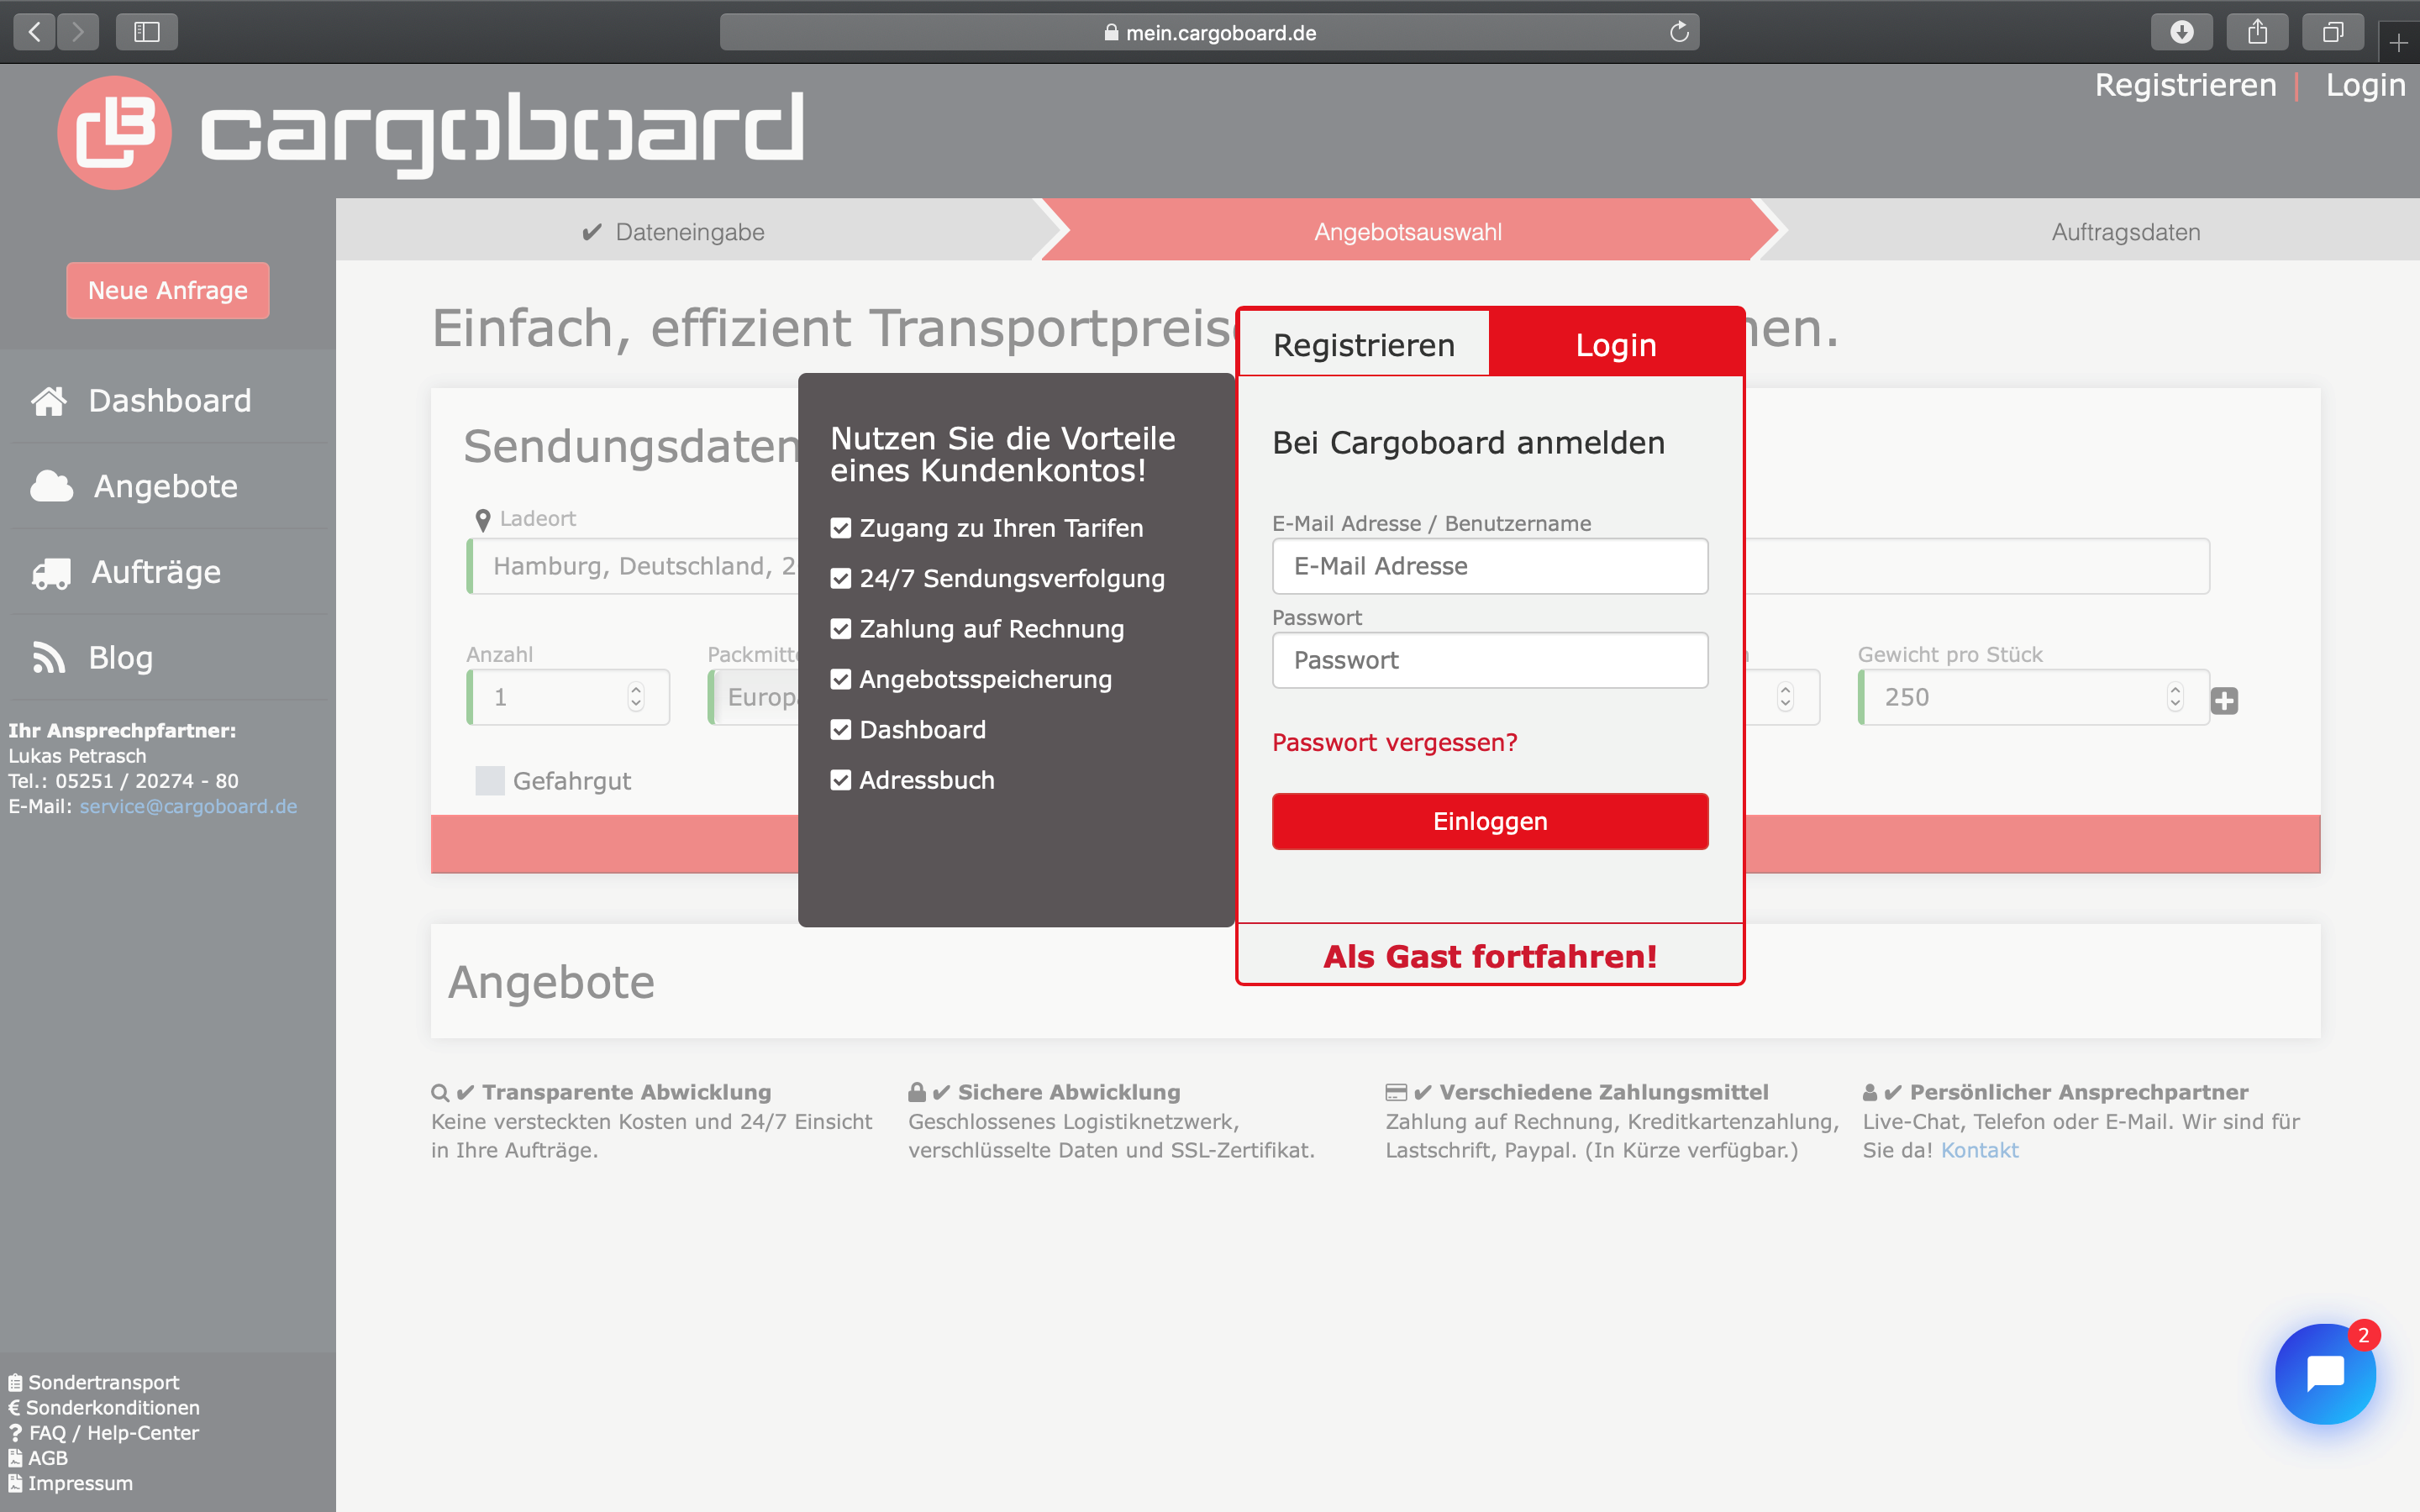Image resolution: width=2420 pixels, height=1512 pixels.
Task: Open Dashboard in the sidebar menu
Action: click(x=168, y=401)
